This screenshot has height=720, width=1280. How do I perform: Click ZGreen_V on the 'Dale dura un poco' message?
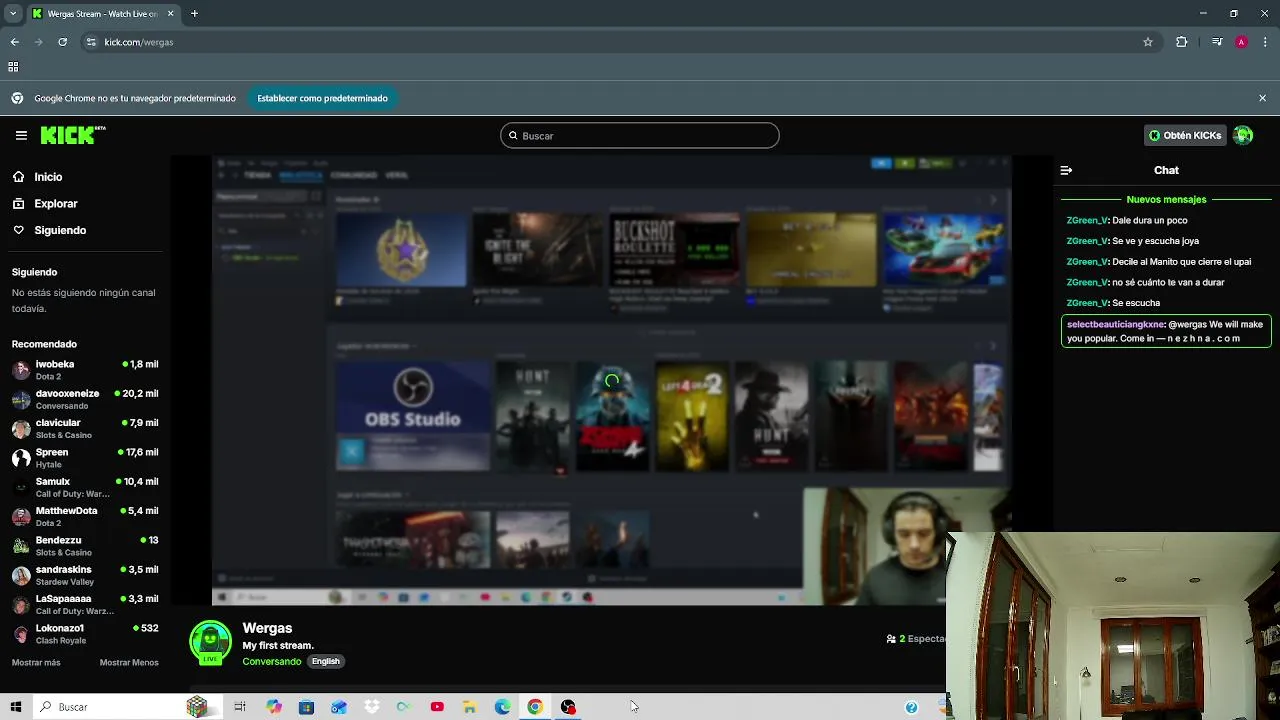(1086, 220)
